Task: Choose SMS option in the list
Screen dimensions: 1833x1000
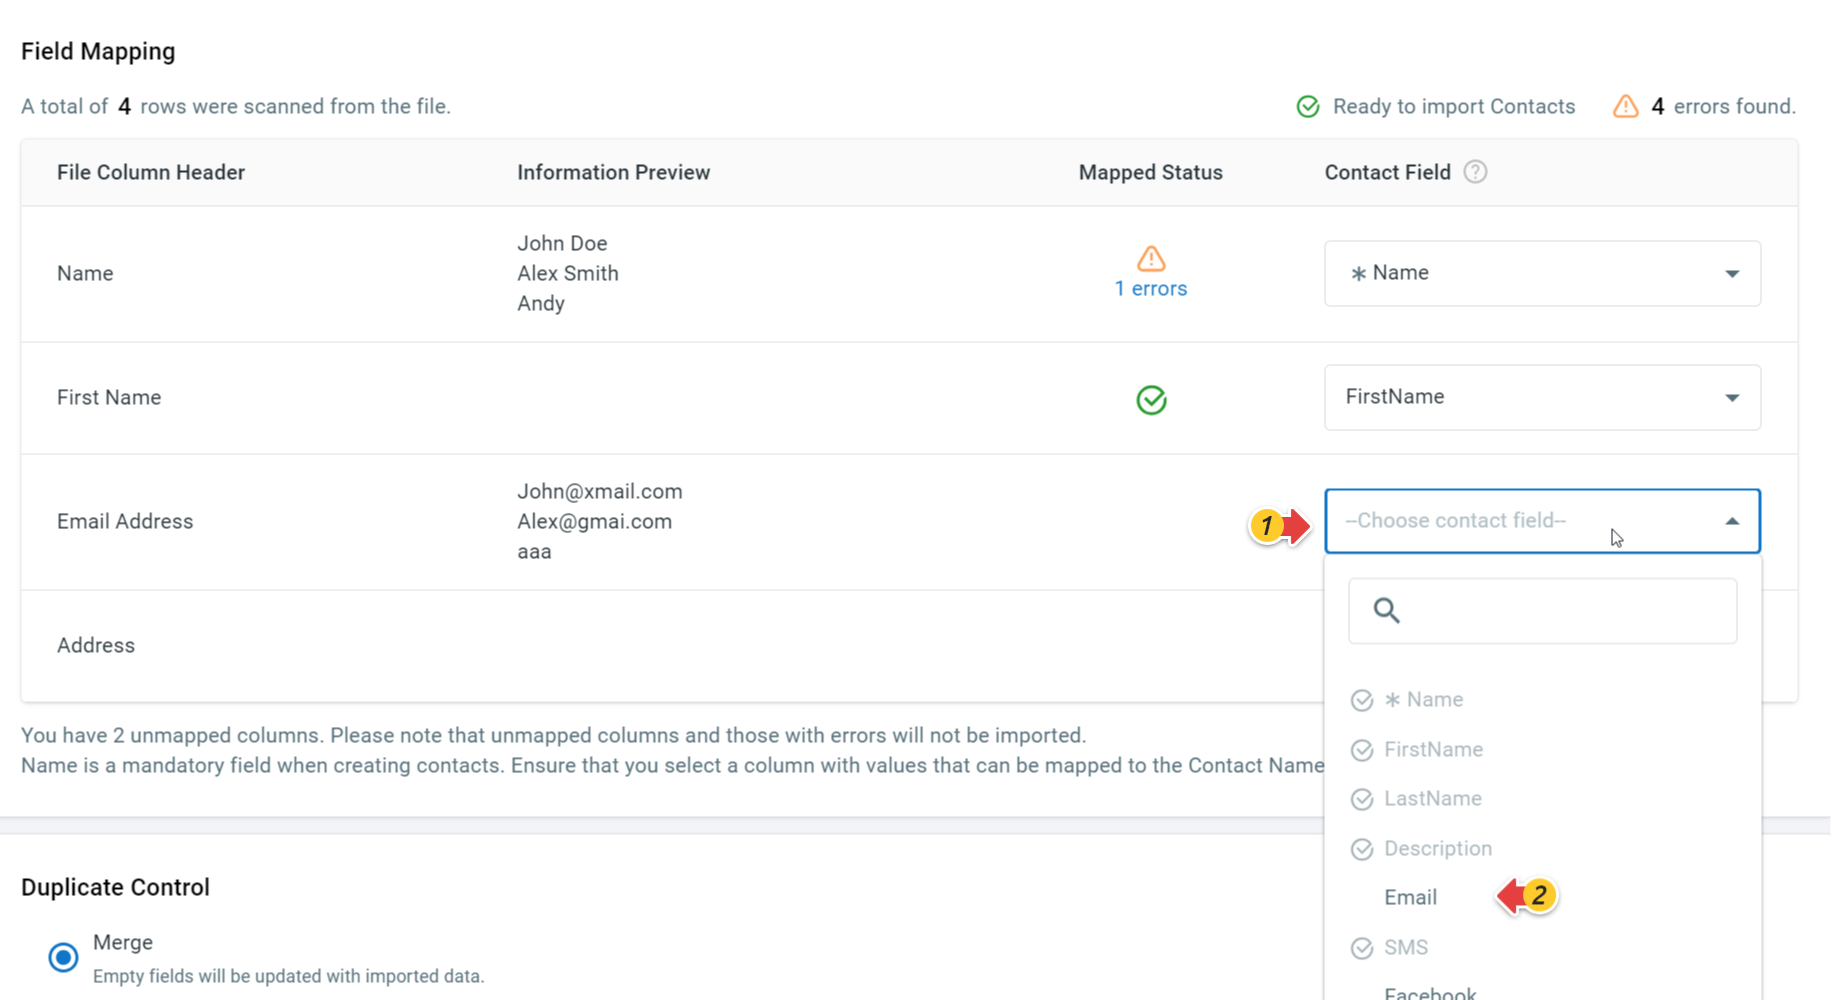Action: pos(1406,947)
